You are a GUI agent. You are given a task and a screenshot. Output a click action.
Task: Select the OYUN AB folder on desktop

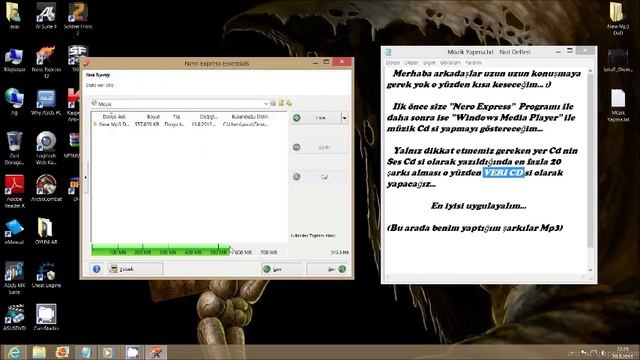(x=46, y=231)
